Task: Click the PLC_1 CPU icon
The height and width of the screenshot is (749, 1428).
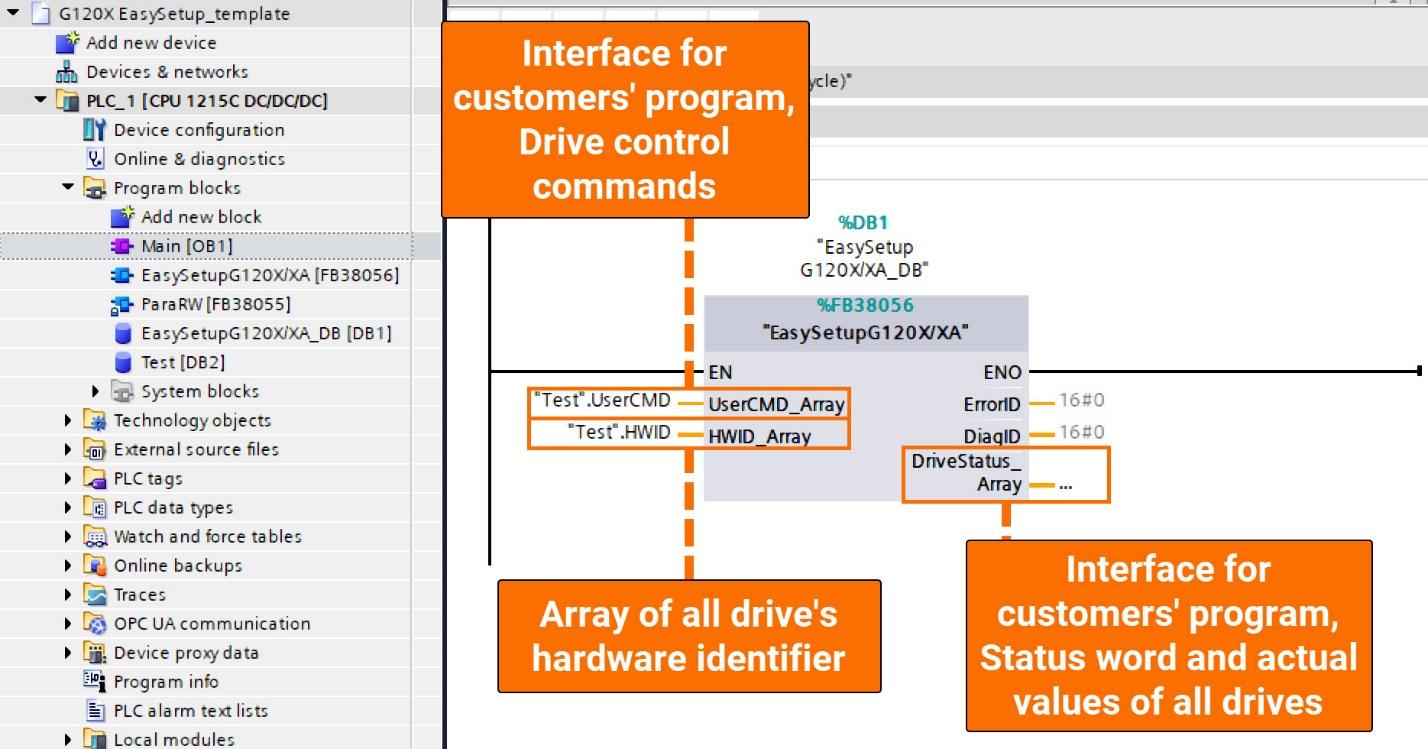Action: pos(67,101)
